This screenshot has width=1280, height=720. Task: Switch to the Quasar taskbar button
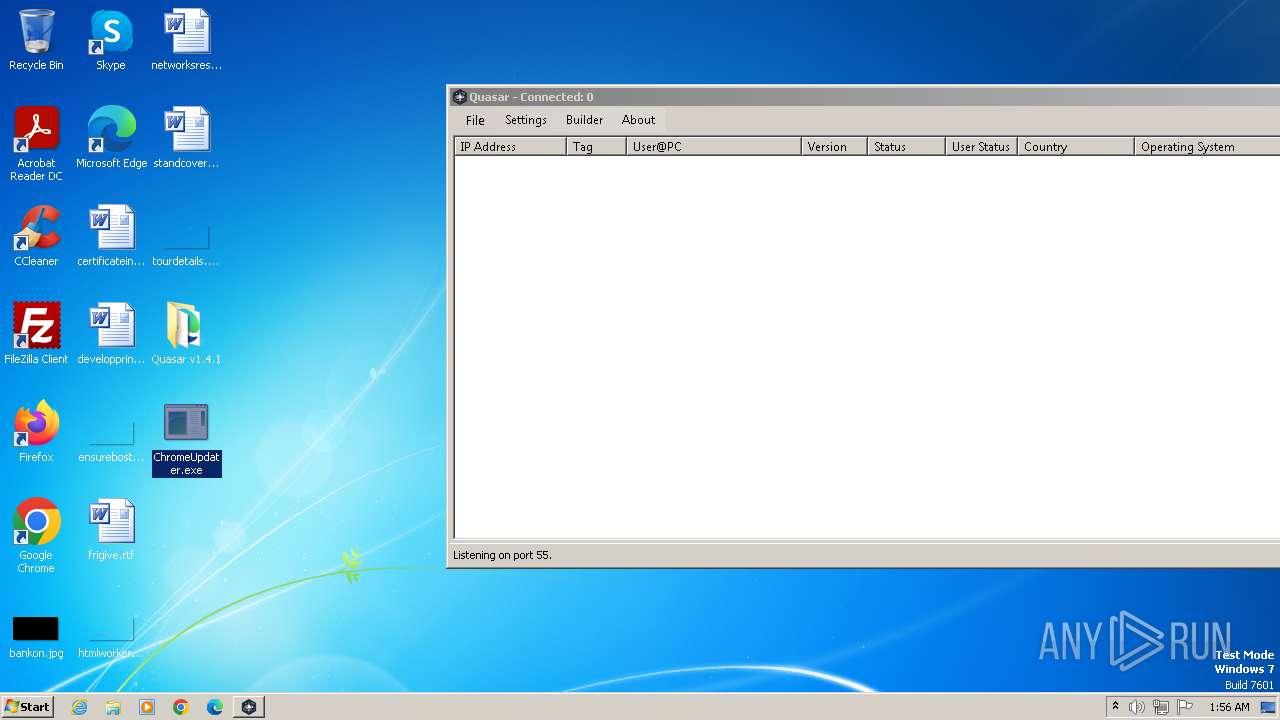click(x=249, y=707)
